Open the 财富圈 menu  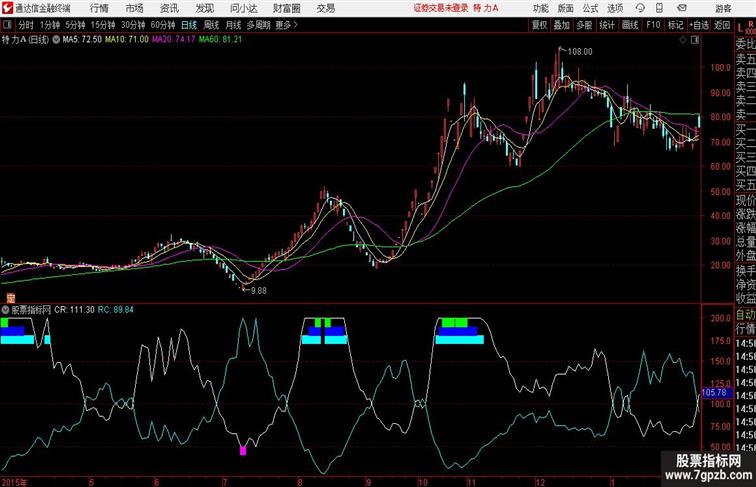[x=286, y=8]
